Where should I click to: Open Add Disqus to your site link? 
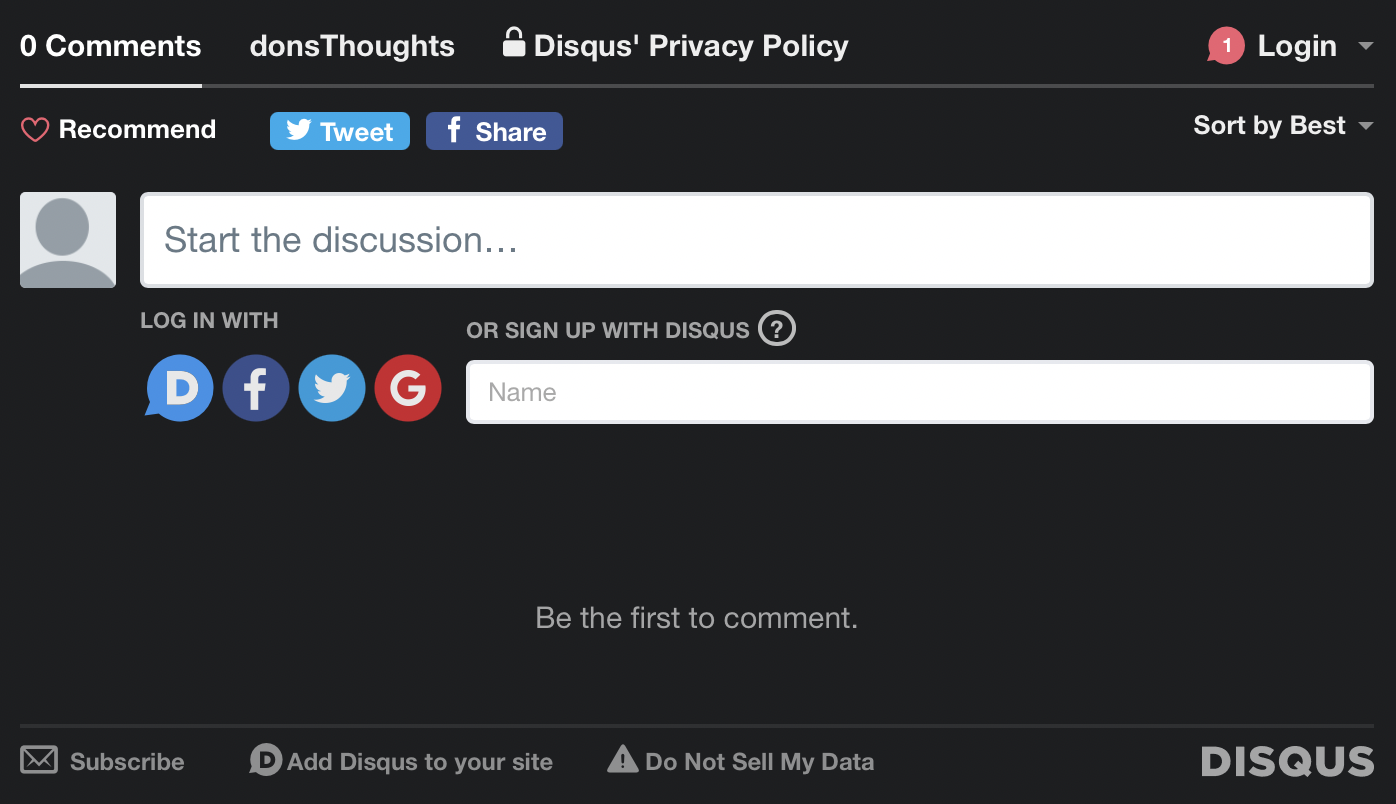[401, 761]
